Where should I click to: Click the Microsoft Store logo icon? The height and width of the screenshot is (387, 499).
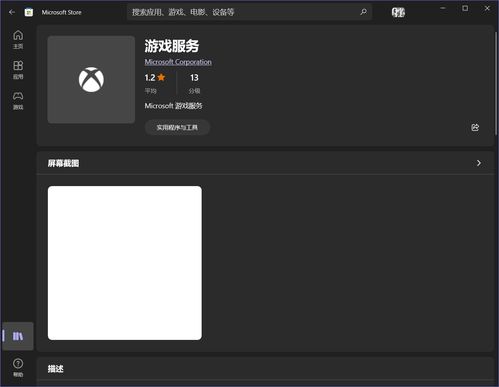click(29, 12)
